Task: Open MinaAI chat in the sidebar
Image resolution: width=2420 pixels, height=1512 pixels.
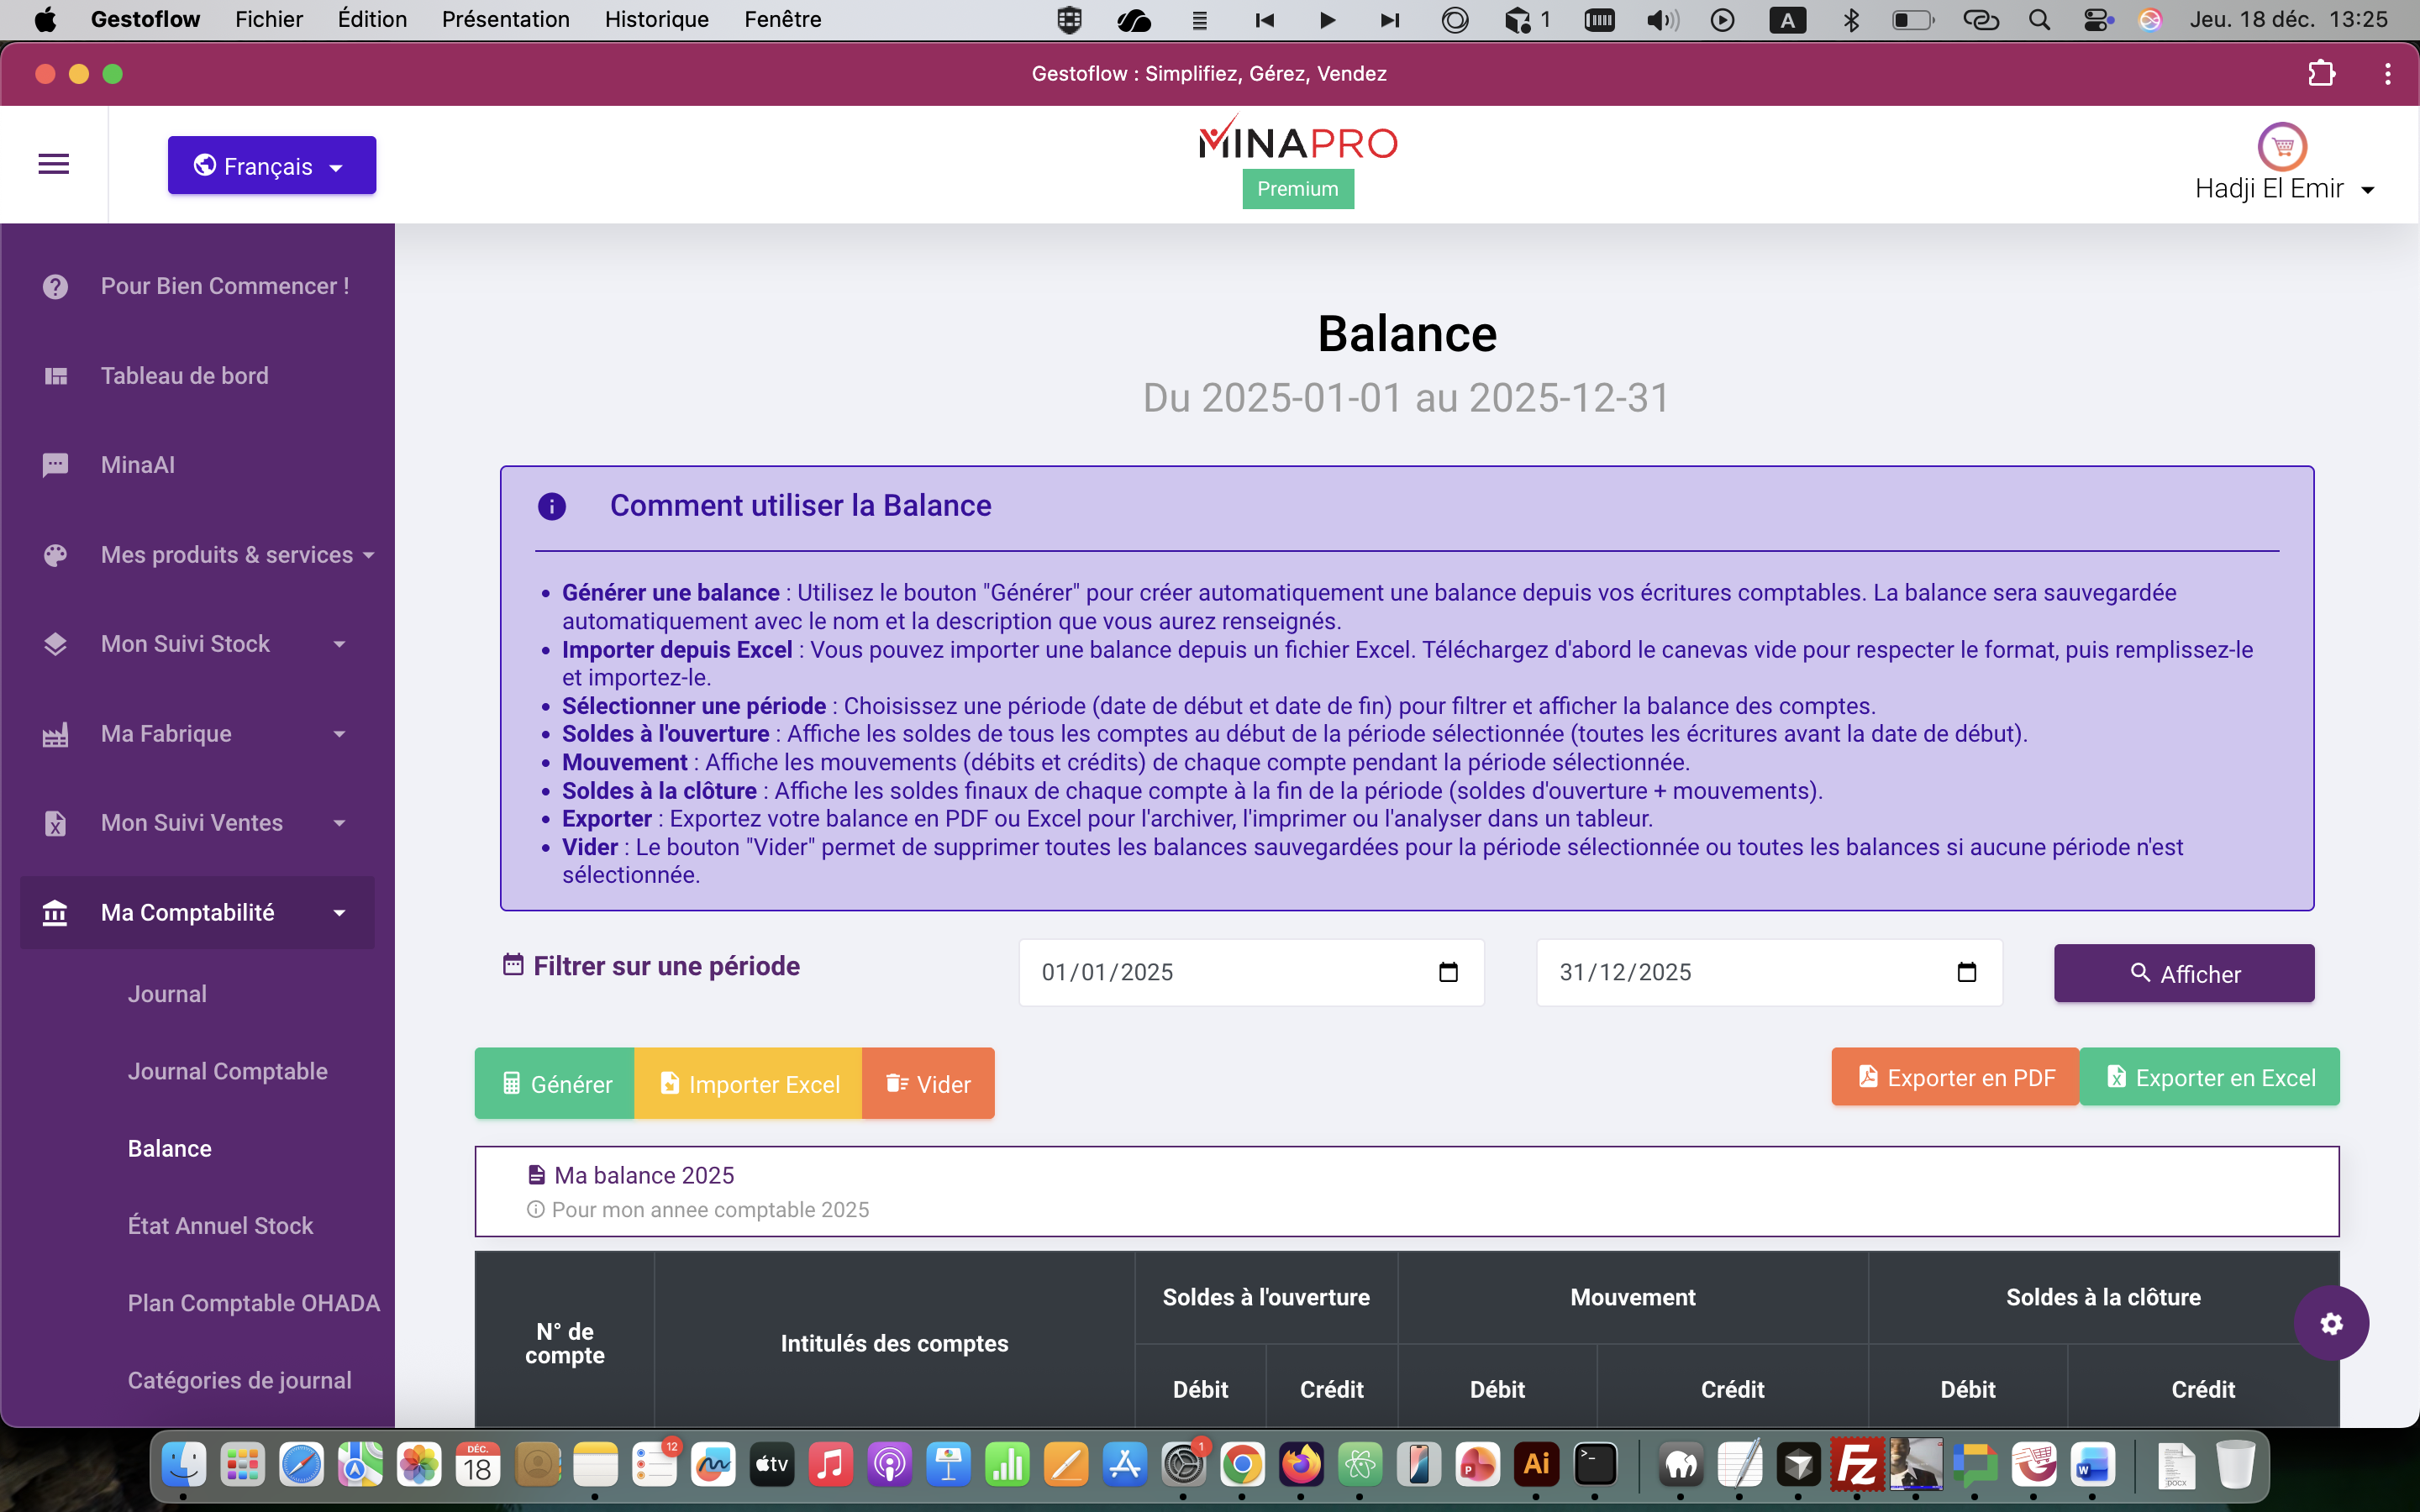Action: [x=138, y=465]
